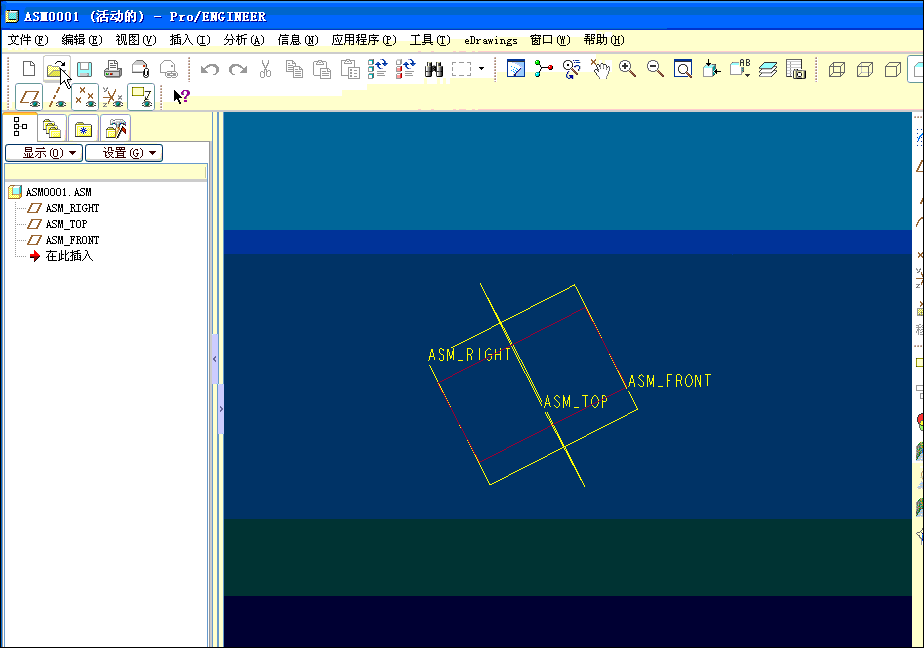Open the 视图(V) menu
924x648 pixels.
pyautogui.click(x=136, y=40)
